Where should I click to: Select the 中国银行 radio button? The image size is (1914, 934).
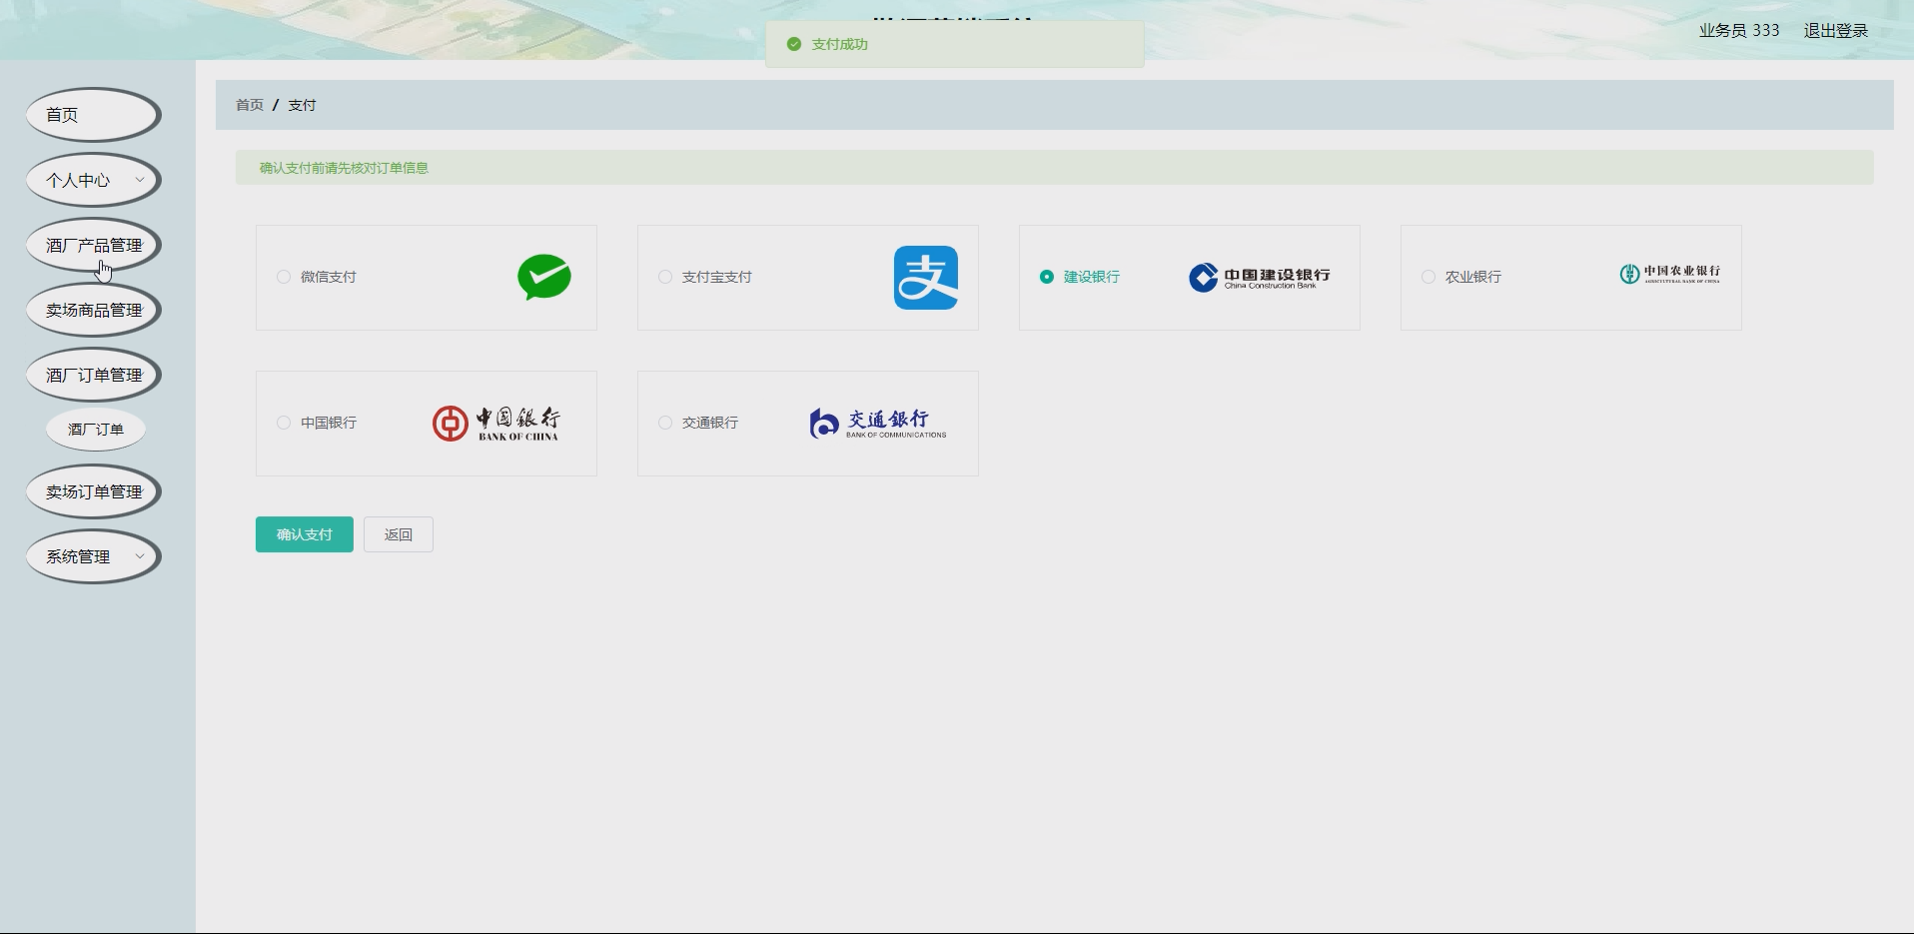(x=284, y=423)
